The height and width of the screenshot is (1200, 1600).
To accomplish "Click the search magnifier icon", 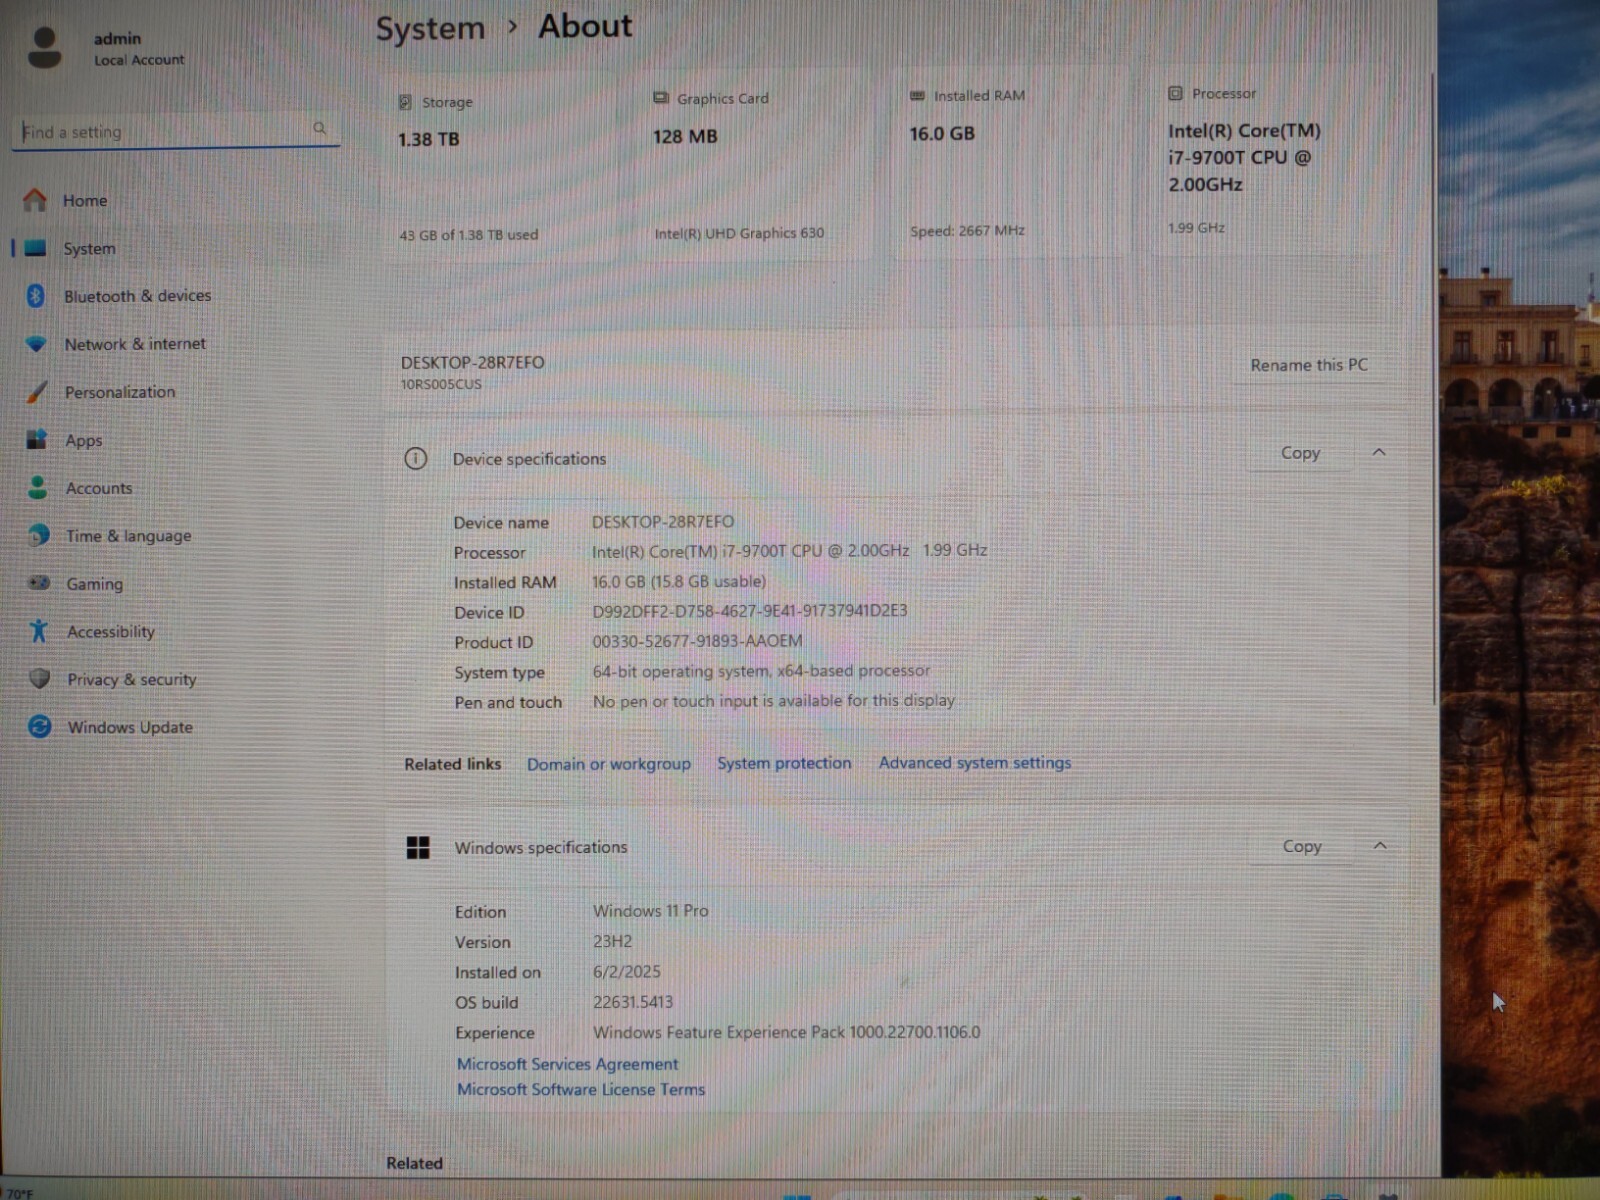I will pos(320,128).
